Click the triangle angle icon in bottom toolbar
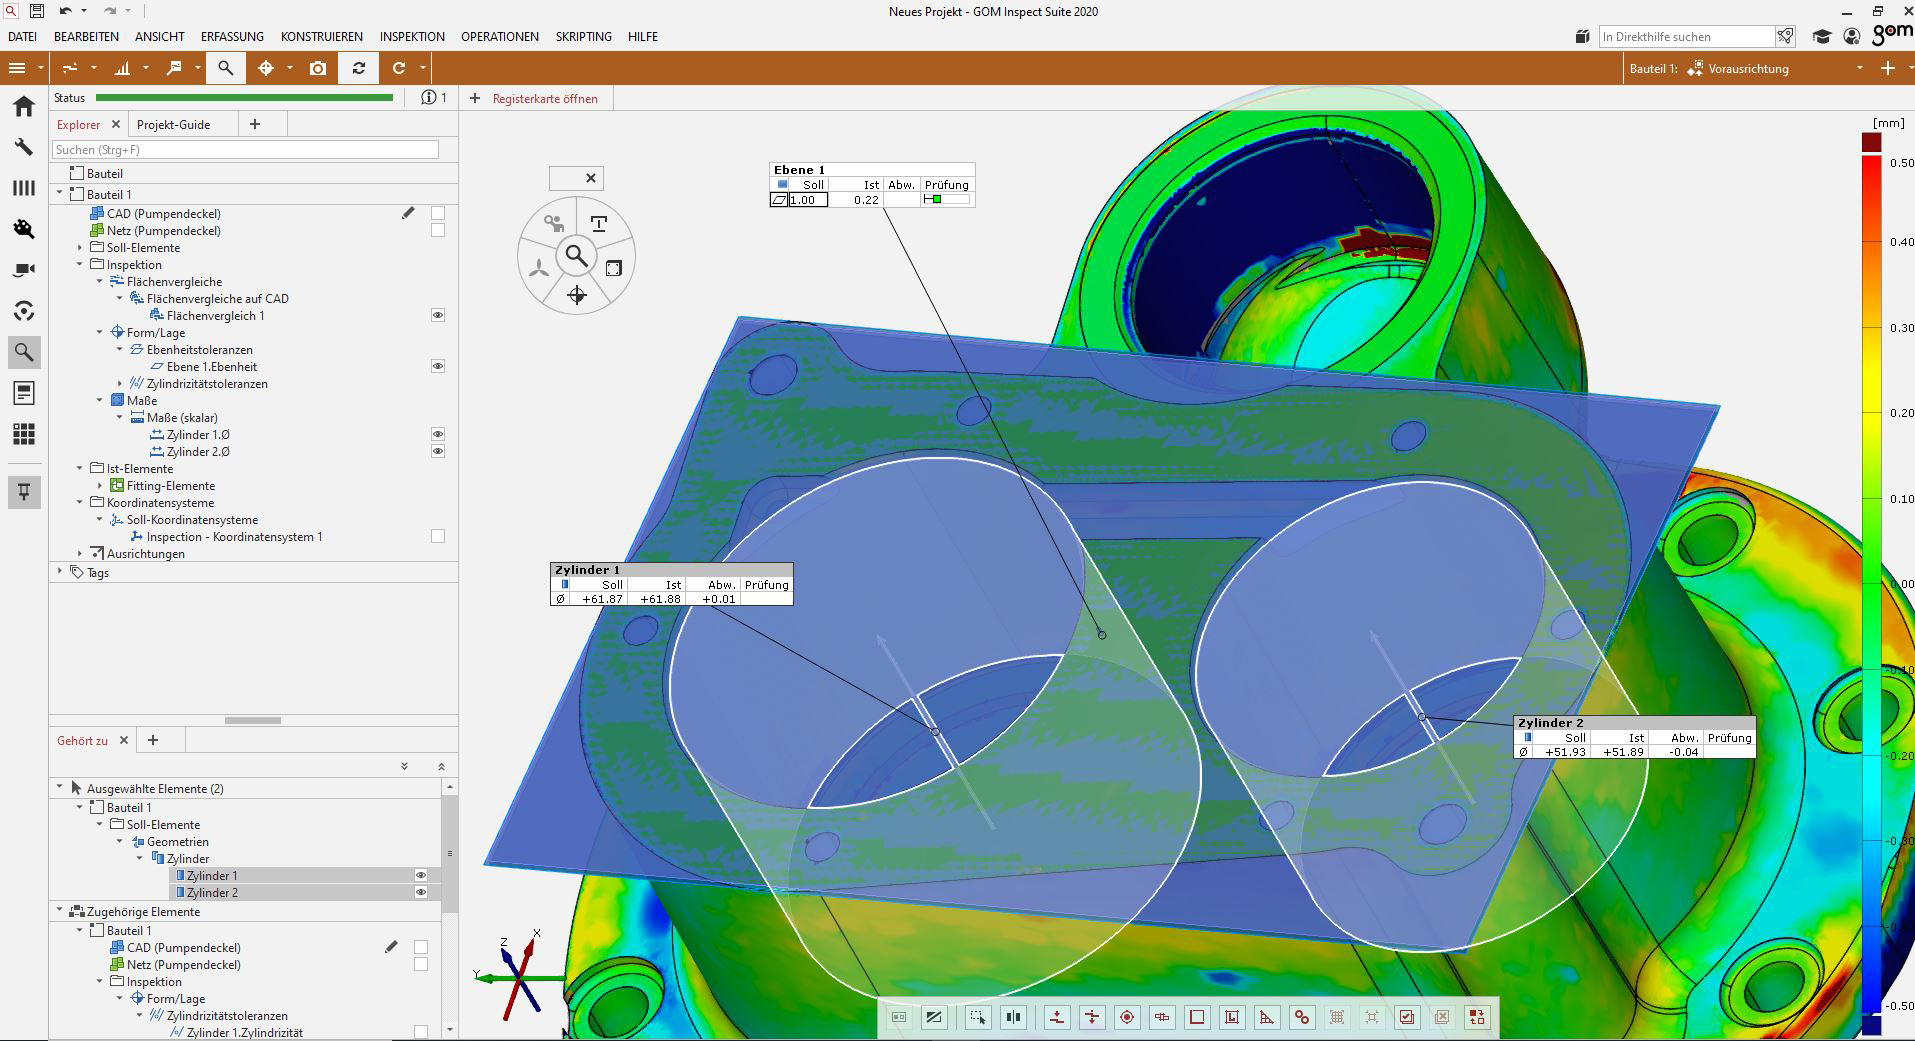 (1267, 1017)
